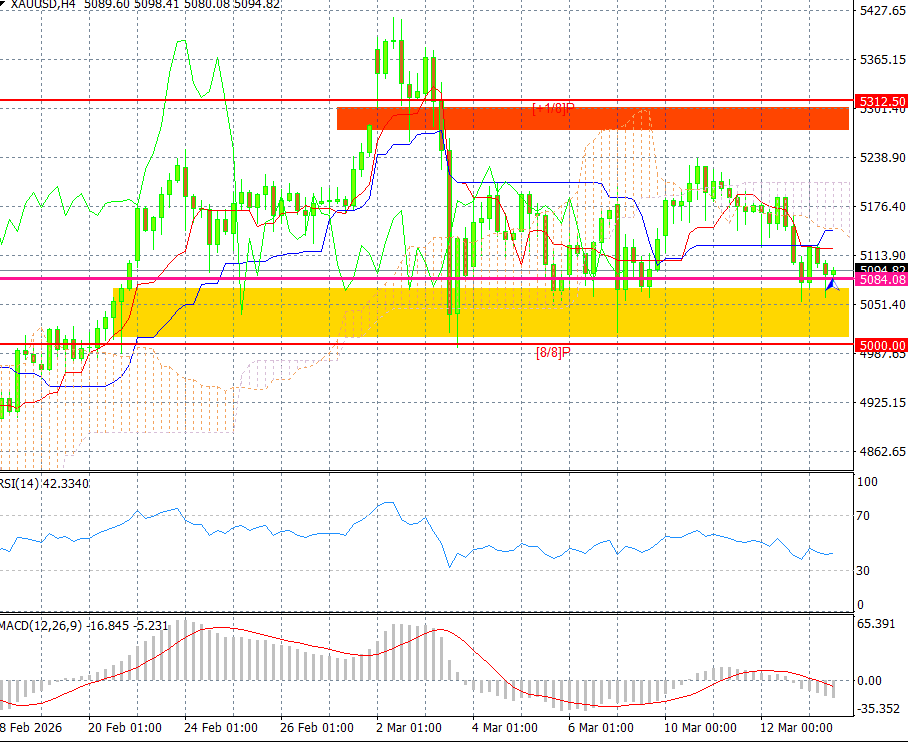908x742 pixels.
Task: Click the 12 Mar 00:00 time label
Action: 796,728
